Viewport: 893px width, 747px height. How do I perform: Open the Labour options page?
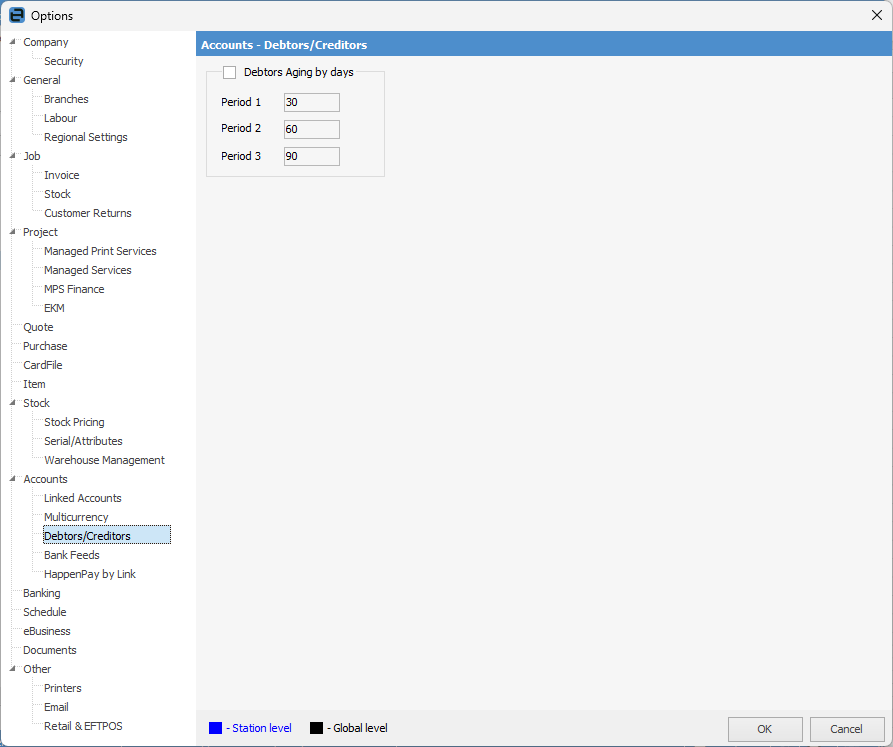point(60,118)
